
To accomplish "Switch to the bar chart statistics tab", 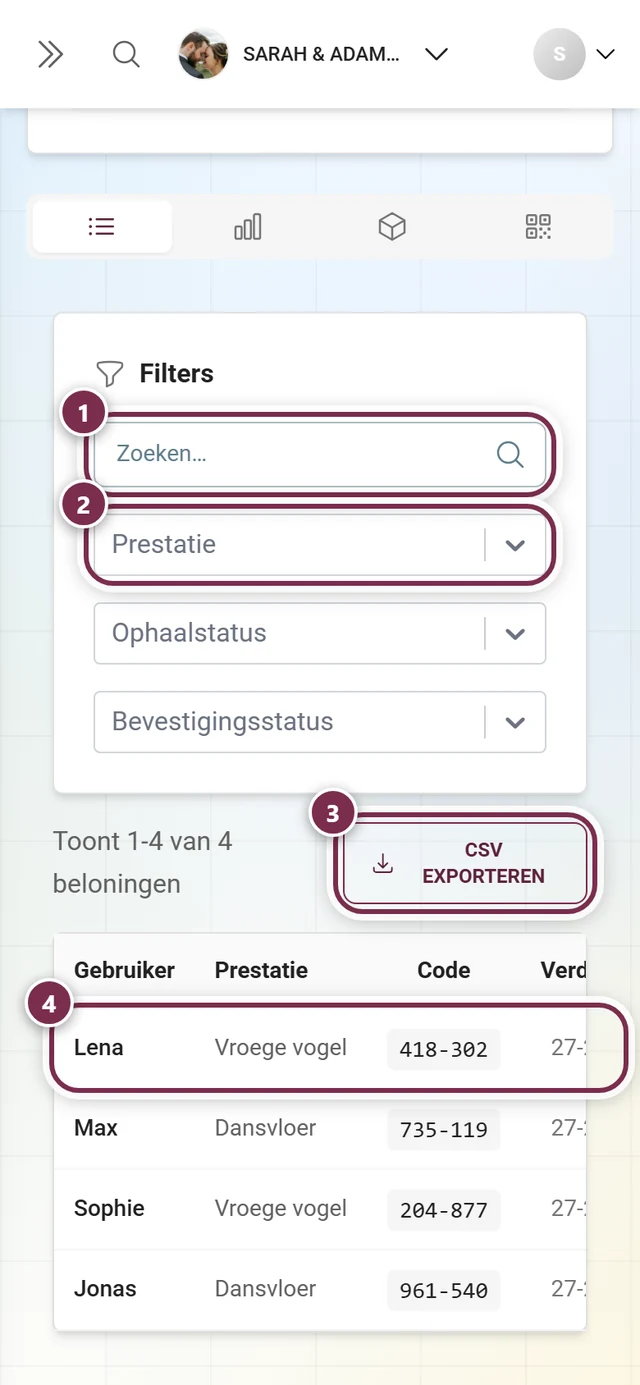I will coord(247,227).
